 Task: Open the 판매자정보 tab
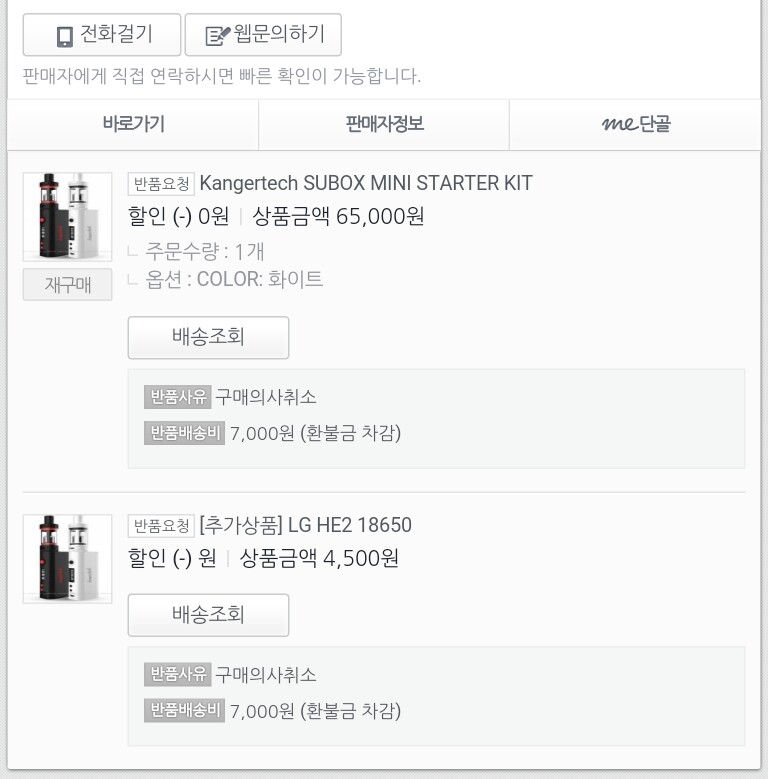[384, 125]
